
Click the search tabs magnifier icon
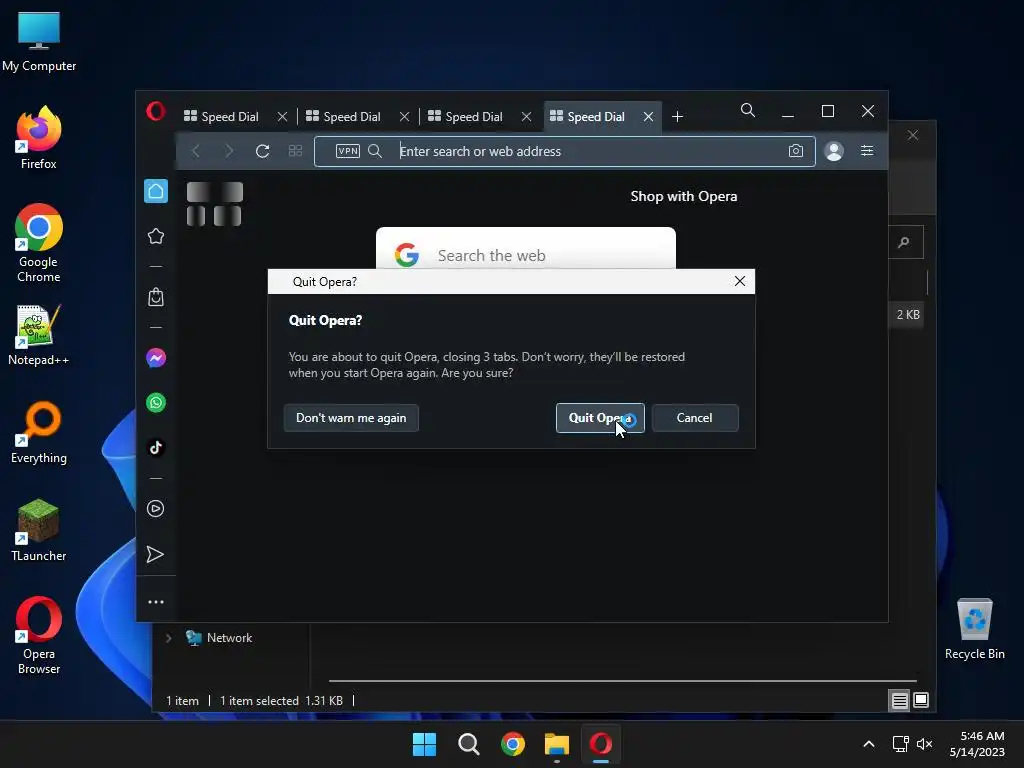click(x=748, y=110)
